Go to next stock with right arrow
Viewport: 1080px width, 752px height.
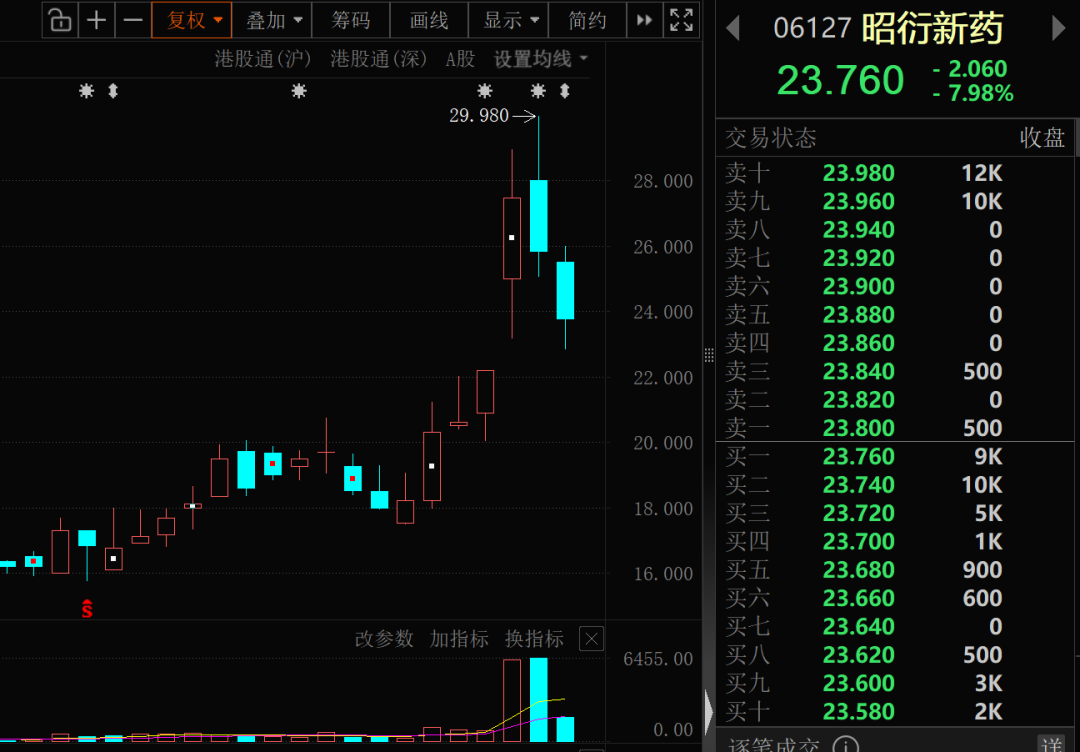(x=1059, y=28)
